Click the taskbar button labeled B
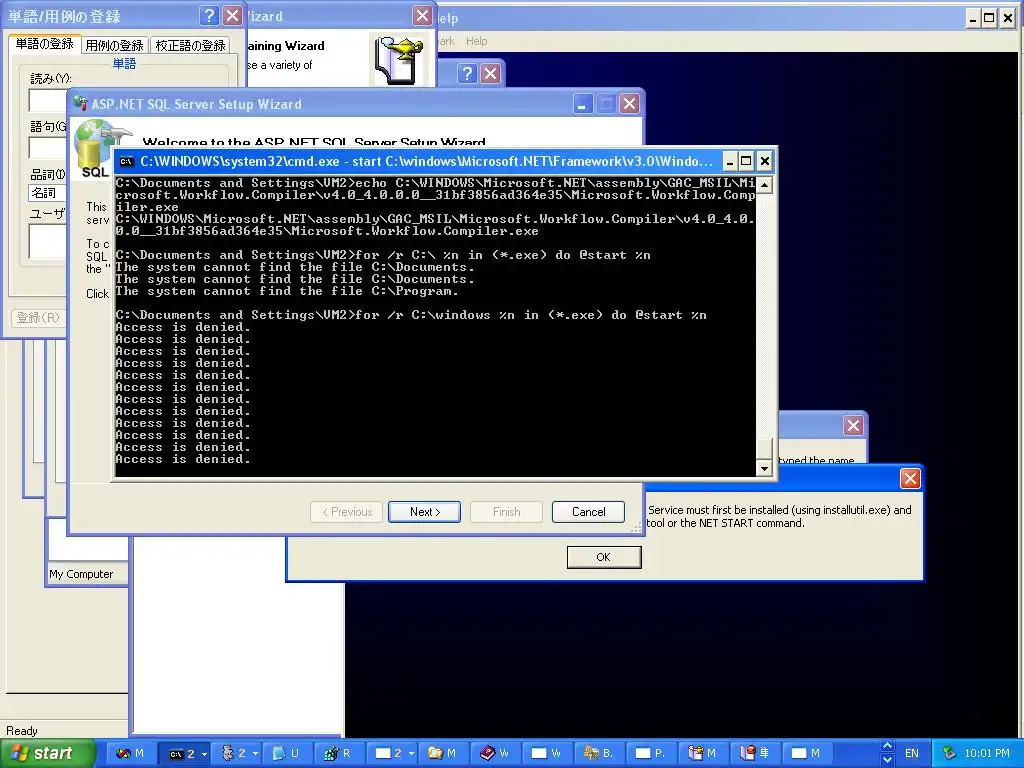 point(598,754)
